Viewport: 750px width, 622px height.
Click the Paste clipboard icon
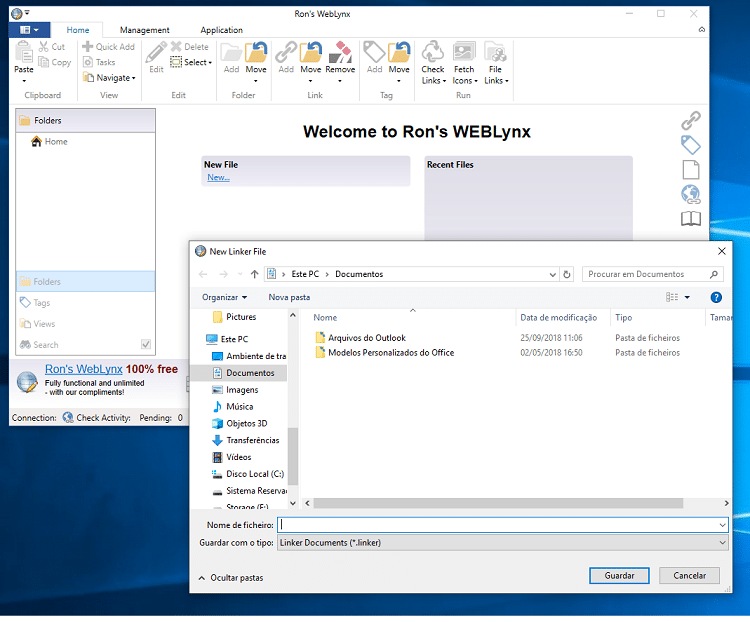[23, 52]
